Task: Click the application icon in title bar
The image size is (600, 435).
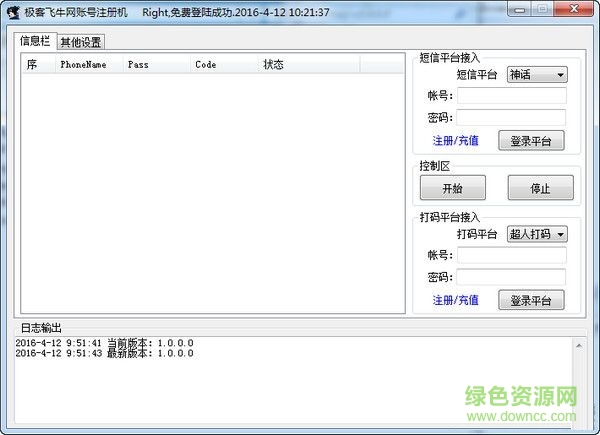Action: [13, 13]
